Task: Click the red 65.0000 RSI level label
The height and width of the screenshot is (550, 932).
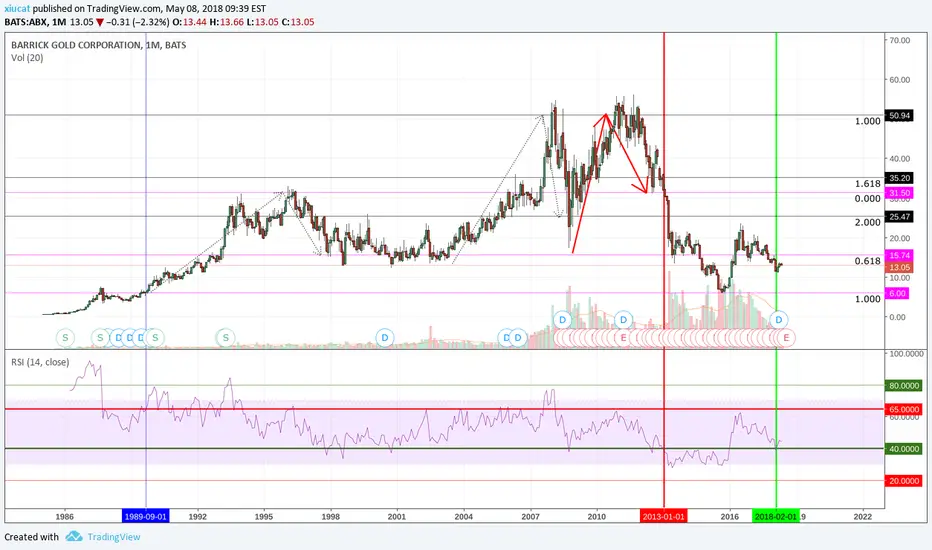Action: [x=904, y=409]
